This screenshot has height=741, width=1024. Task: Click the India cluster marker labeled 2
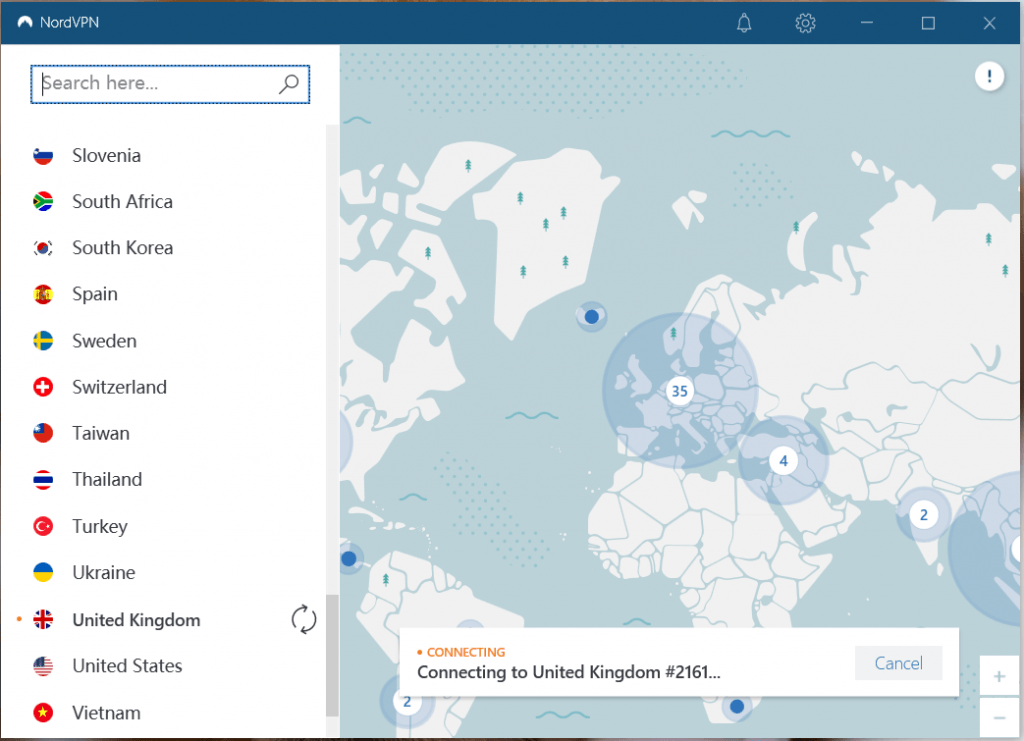coord(923,515)
